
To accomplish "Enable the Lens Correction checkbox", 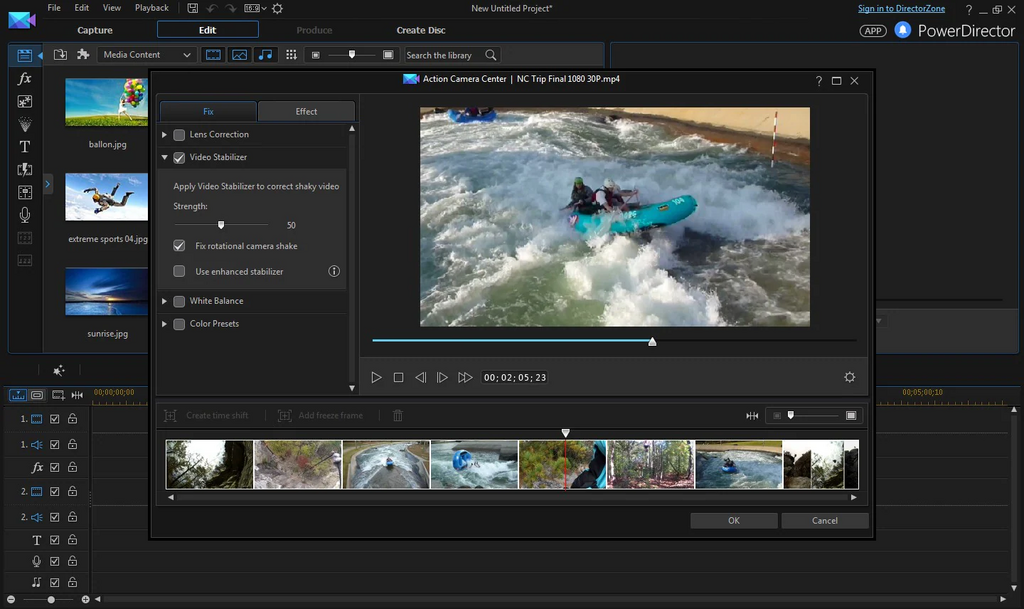I will pyautogui.click(x=179, y=135).
